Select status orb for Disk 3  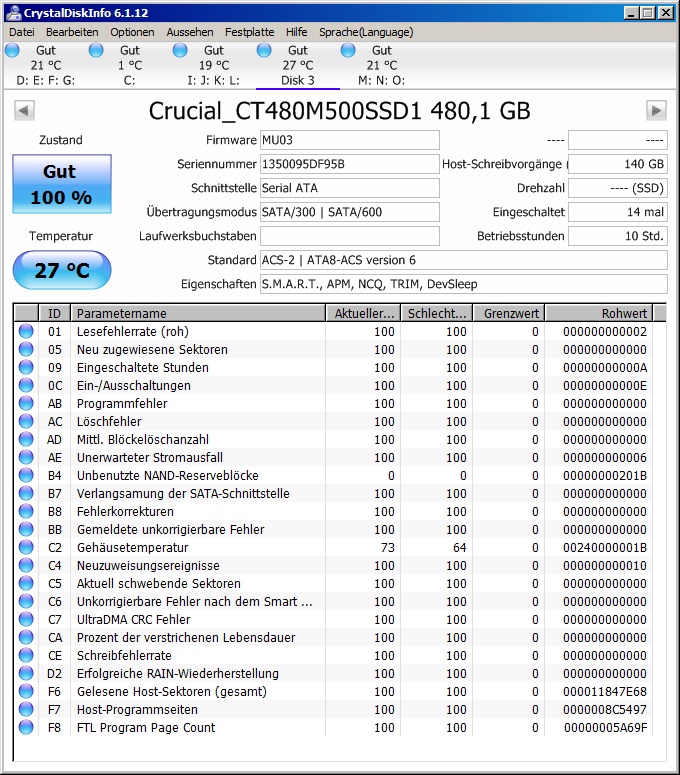tap(264, 50)
